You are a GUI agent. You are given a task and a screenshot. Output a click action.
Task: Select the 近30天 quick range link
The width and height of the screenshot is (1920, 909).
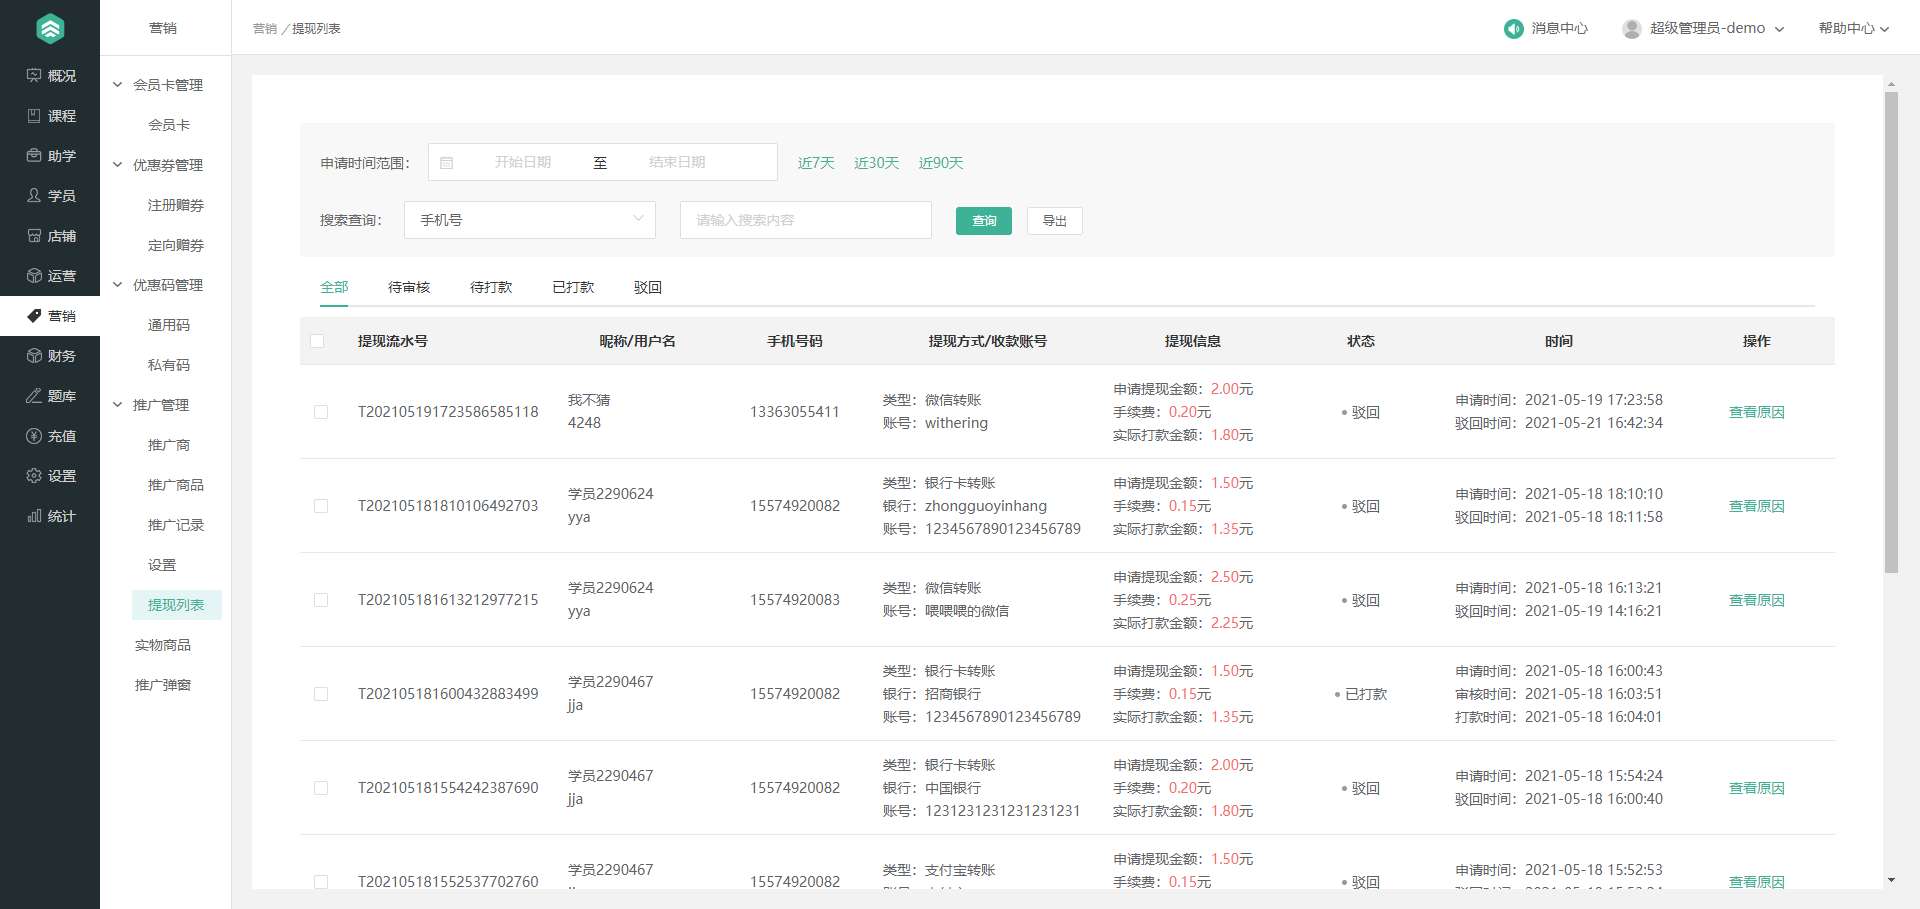877,163
